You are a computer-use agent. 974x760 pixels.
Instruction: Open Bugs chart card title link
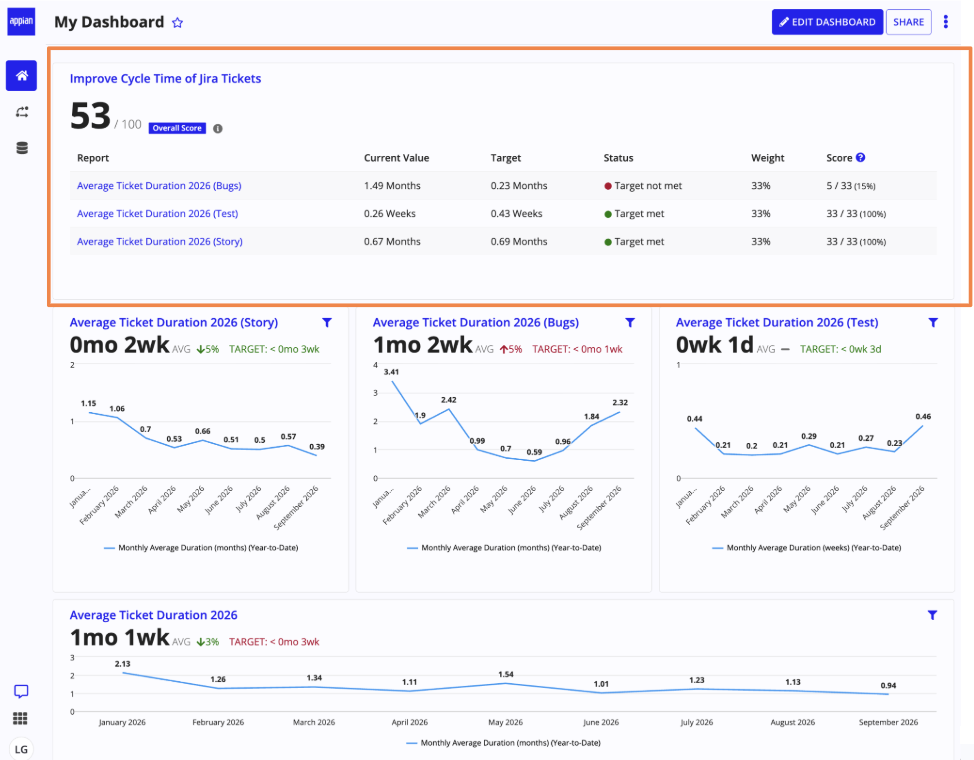click(476, 323)
